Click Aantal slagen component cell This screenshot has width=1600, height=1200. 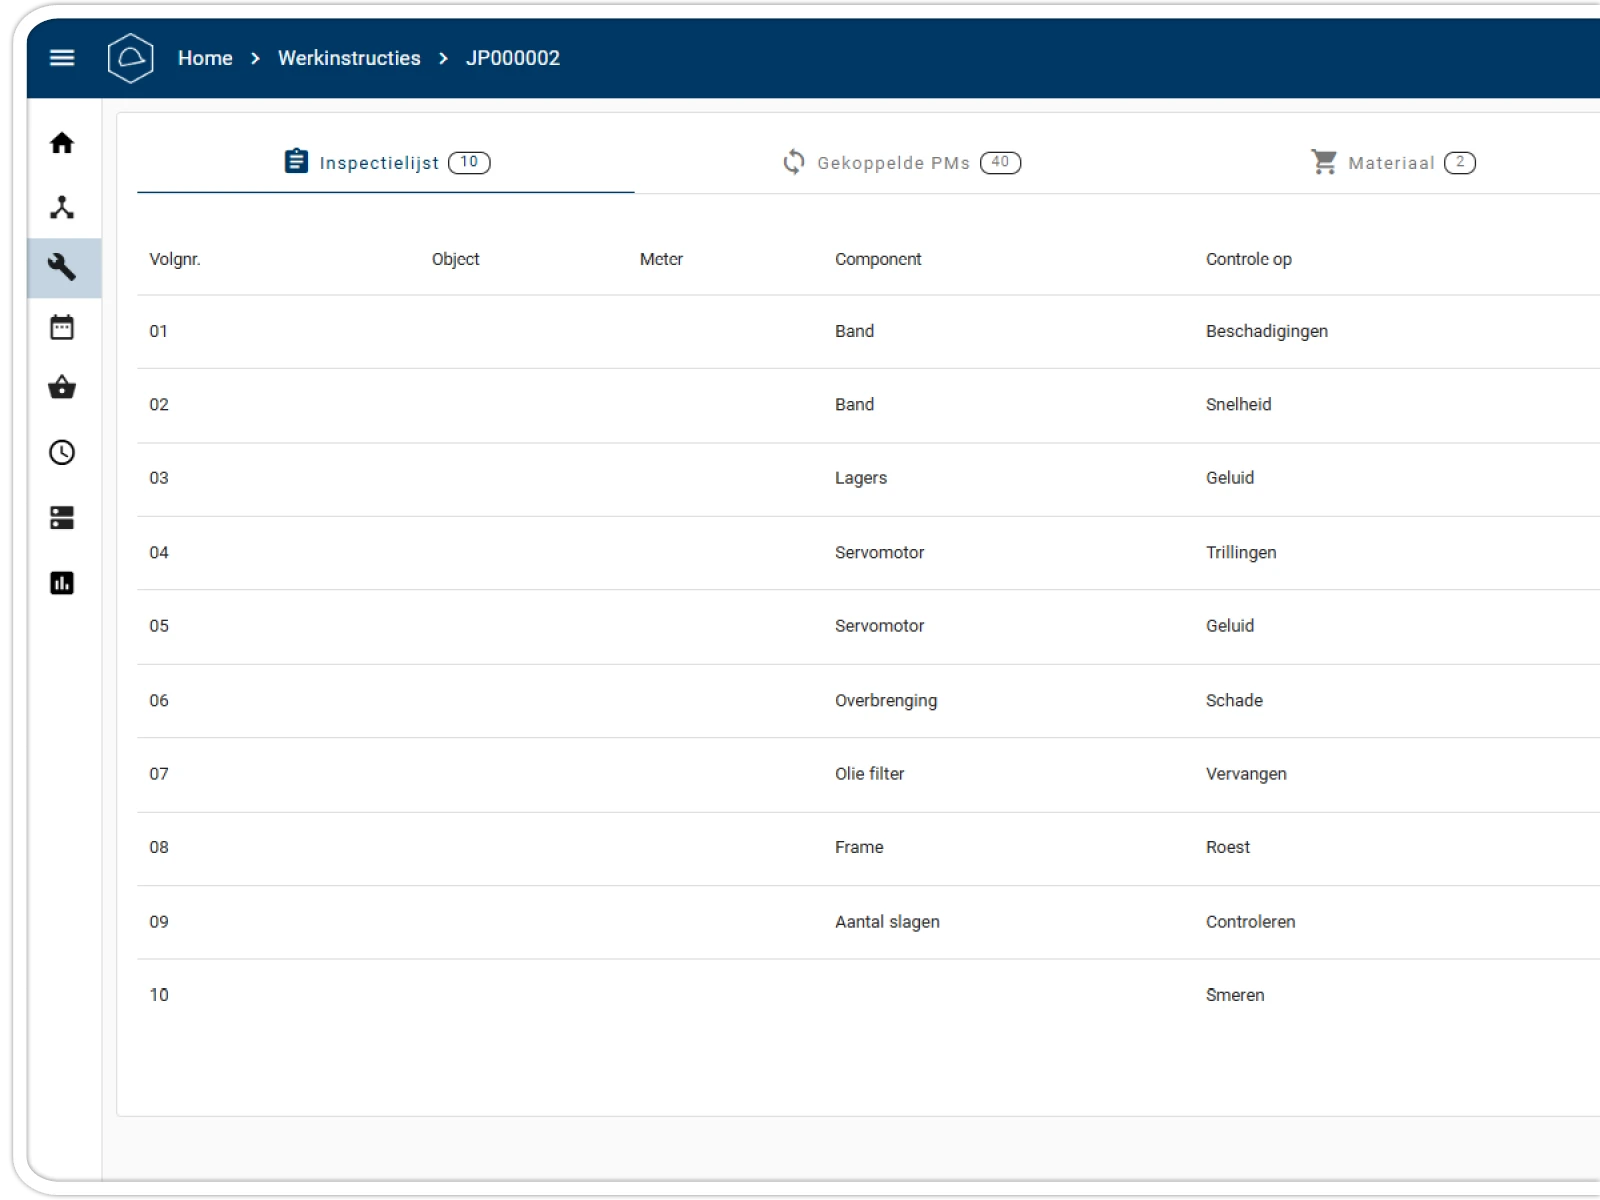coord(887,921)
